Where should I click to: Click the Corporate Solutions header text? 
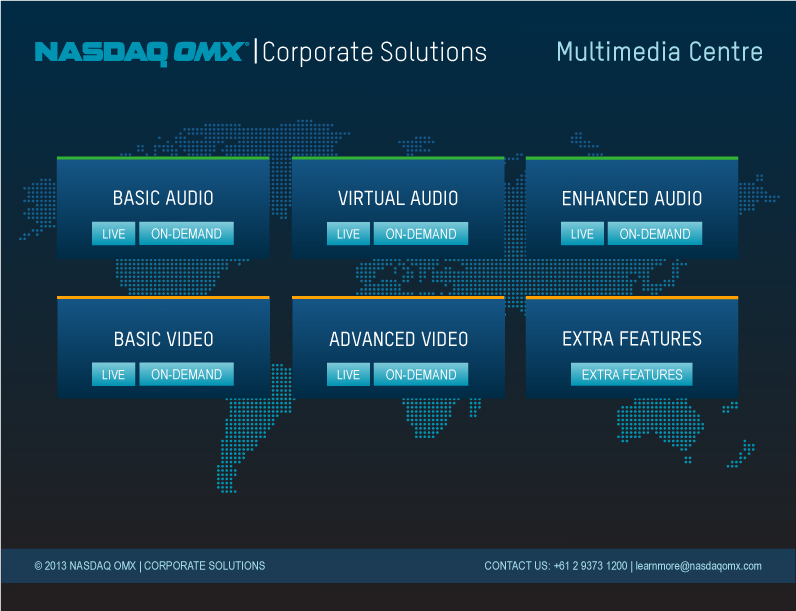pyautogui.click(x=375, y=52)
